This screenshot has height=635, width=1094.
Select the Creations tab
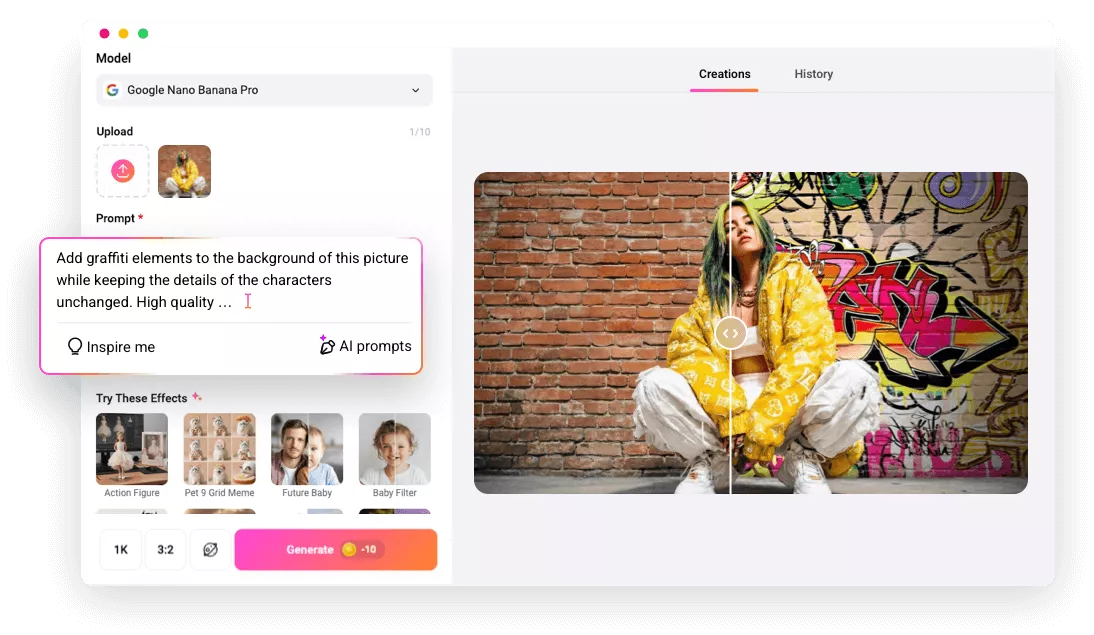coord(724,74)
